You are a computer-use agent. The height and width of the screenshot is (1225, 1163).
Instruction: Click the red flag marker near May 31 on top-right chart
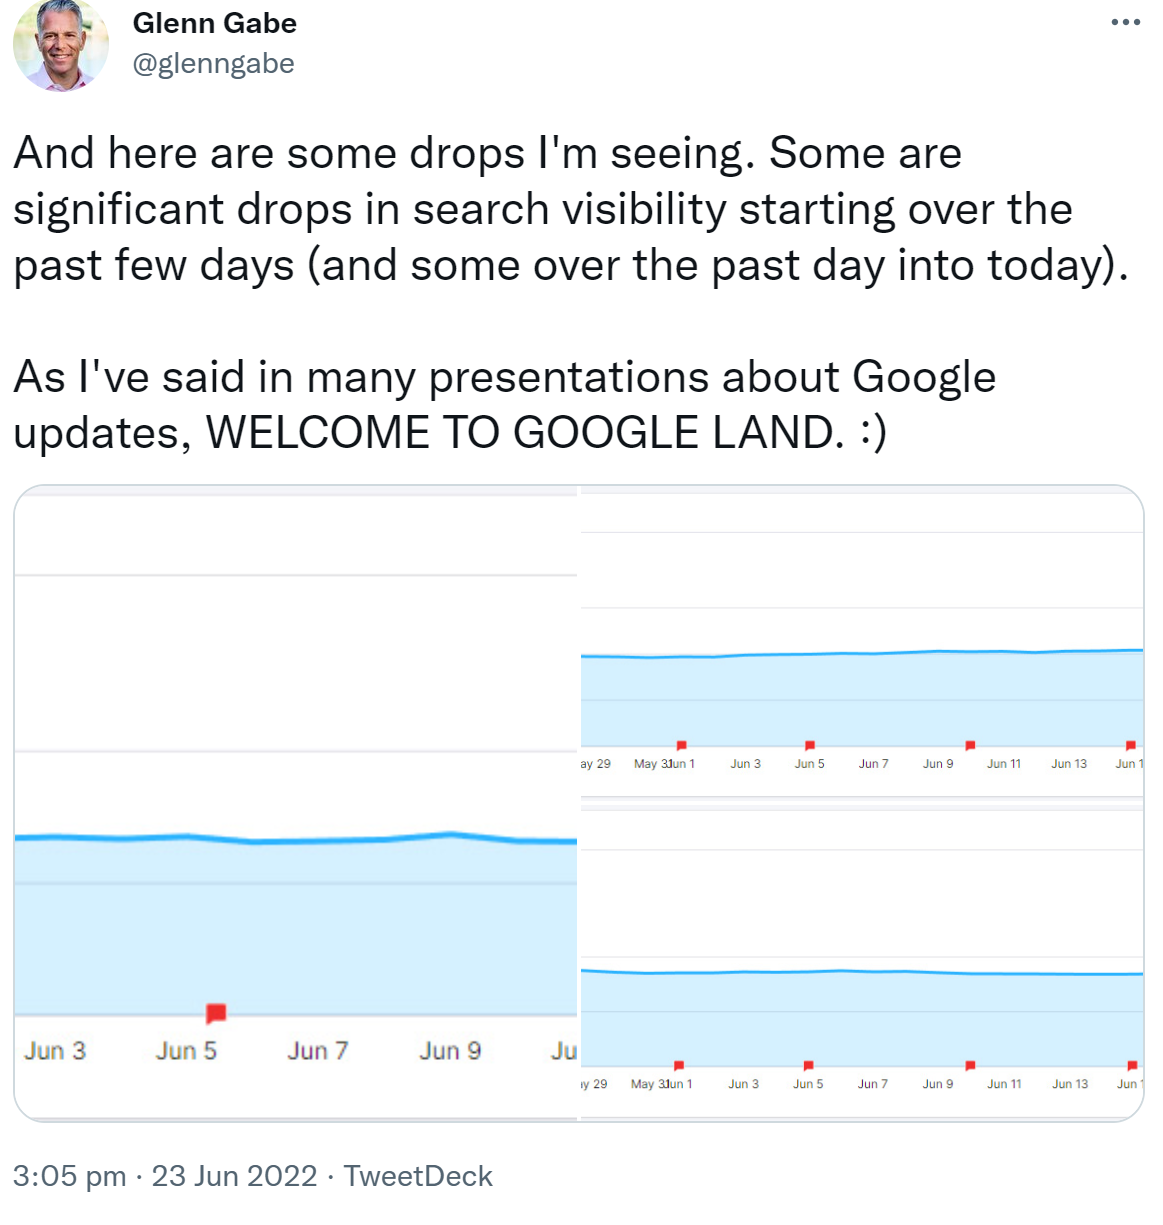[x=681, y=745]
